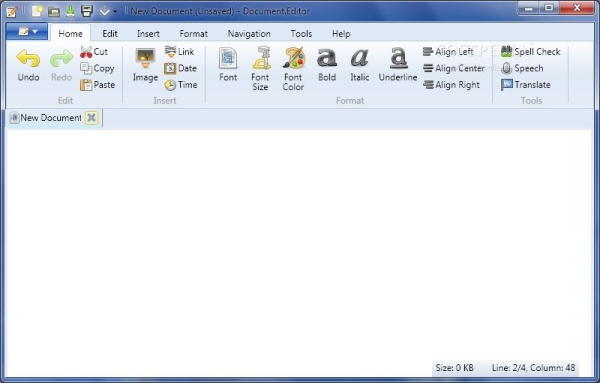Paste from clipboard with Paste button

(98, 85)
